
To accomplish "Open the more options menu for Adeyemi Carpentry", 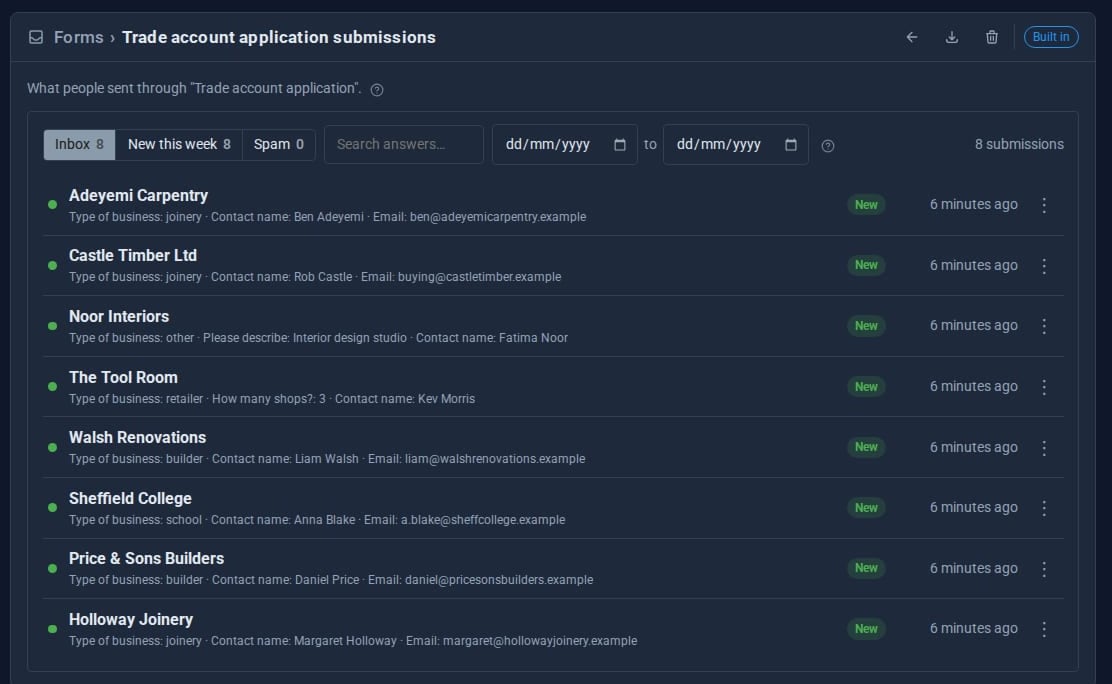I will pos(1044,205).
